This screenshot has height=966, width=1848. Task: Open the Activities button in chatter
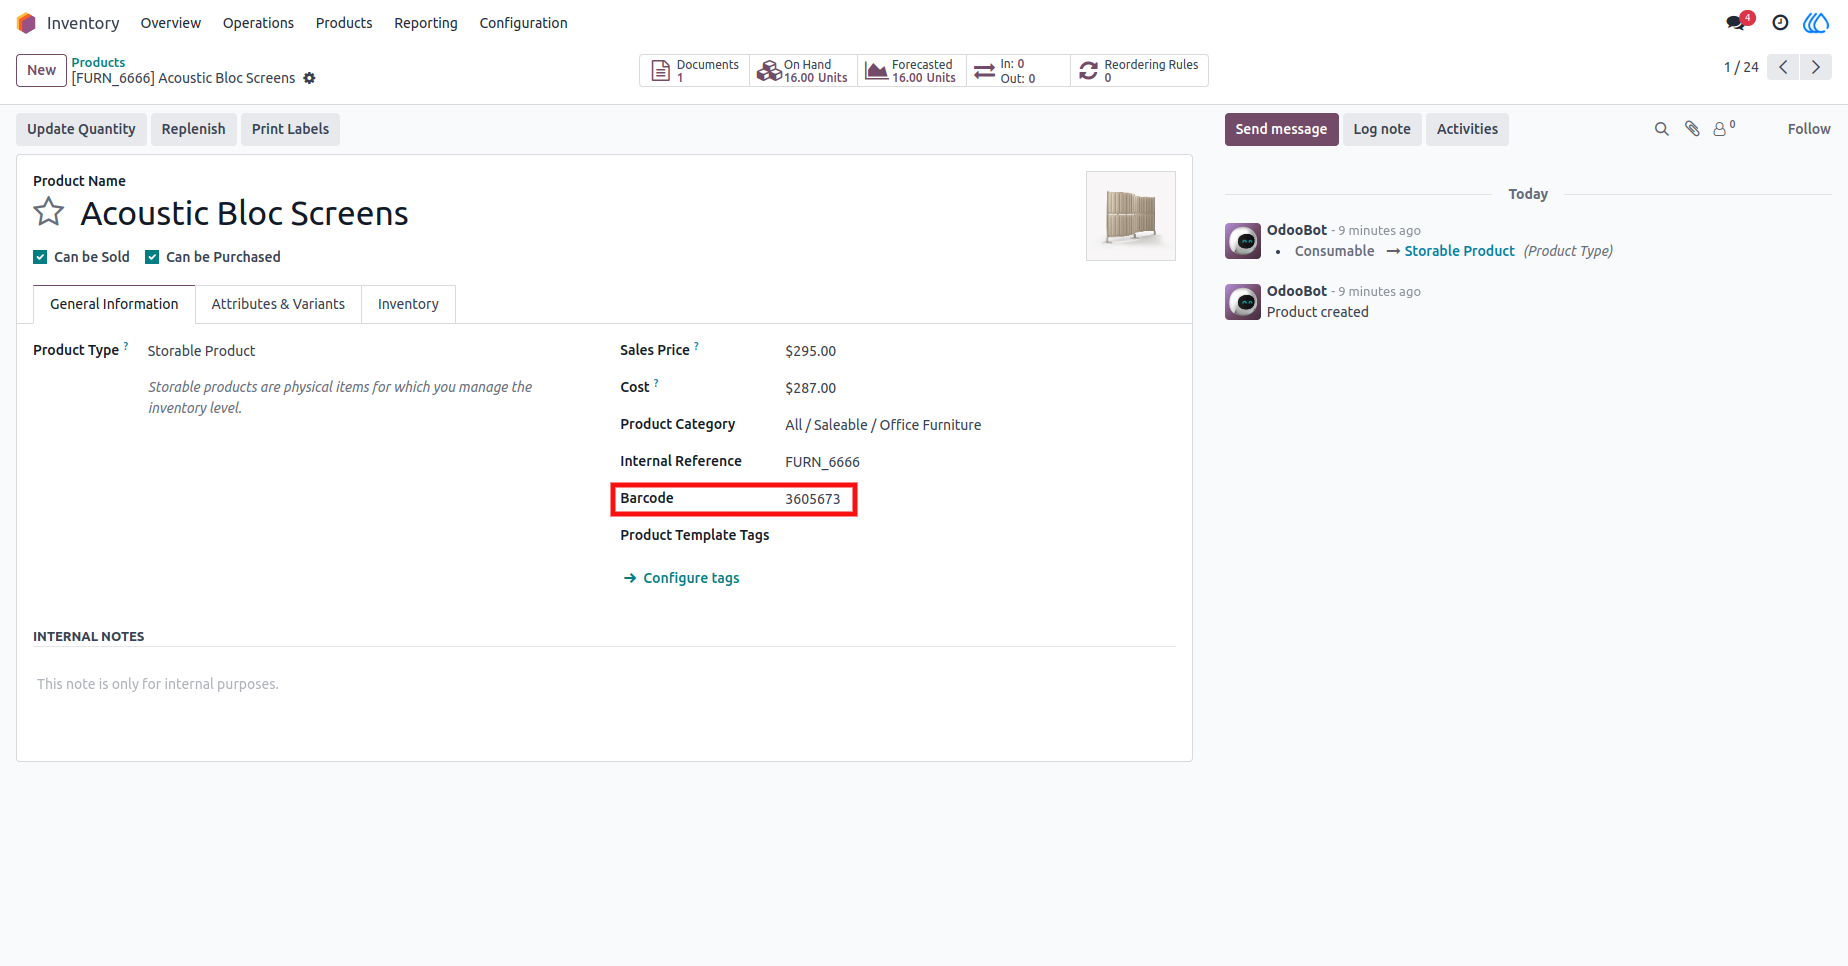coord(1467,129)
